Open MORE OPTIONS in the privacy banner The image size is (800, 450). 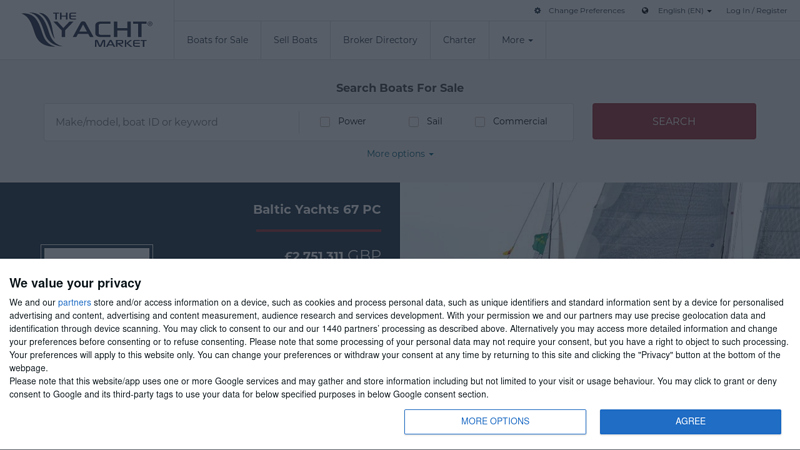(x=495, y=421)
